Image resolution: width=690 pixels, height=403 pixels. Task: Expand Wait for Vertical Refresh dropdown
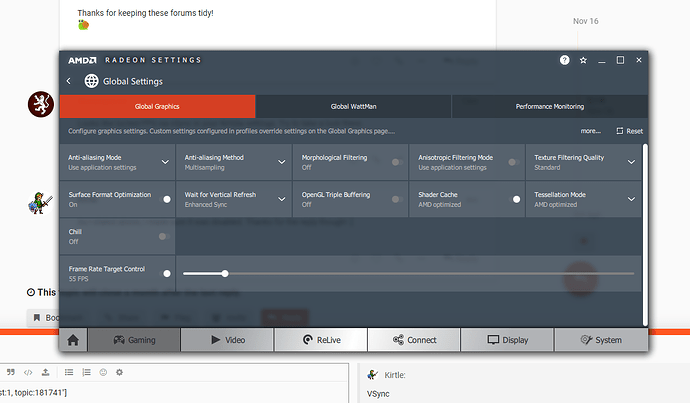(x=282, y=199)
